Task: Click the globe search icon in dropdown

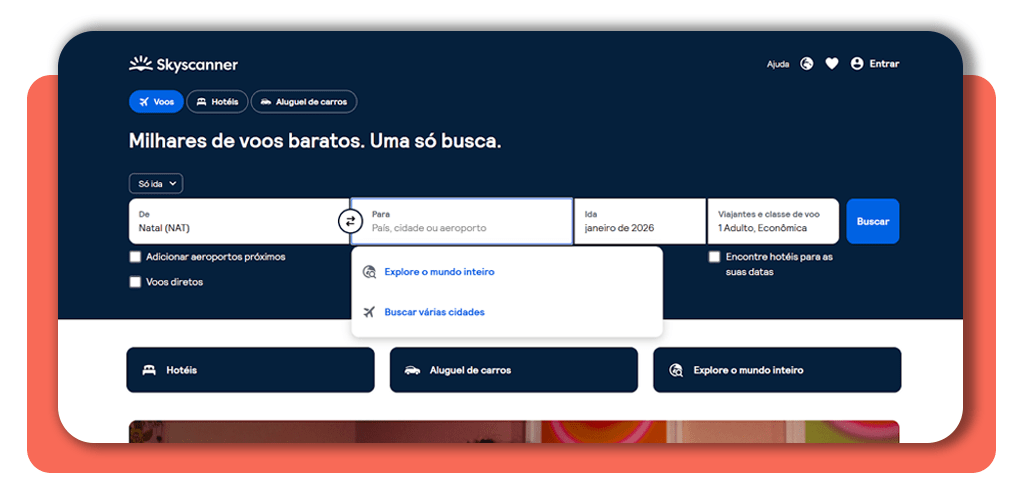Action: 369,272
